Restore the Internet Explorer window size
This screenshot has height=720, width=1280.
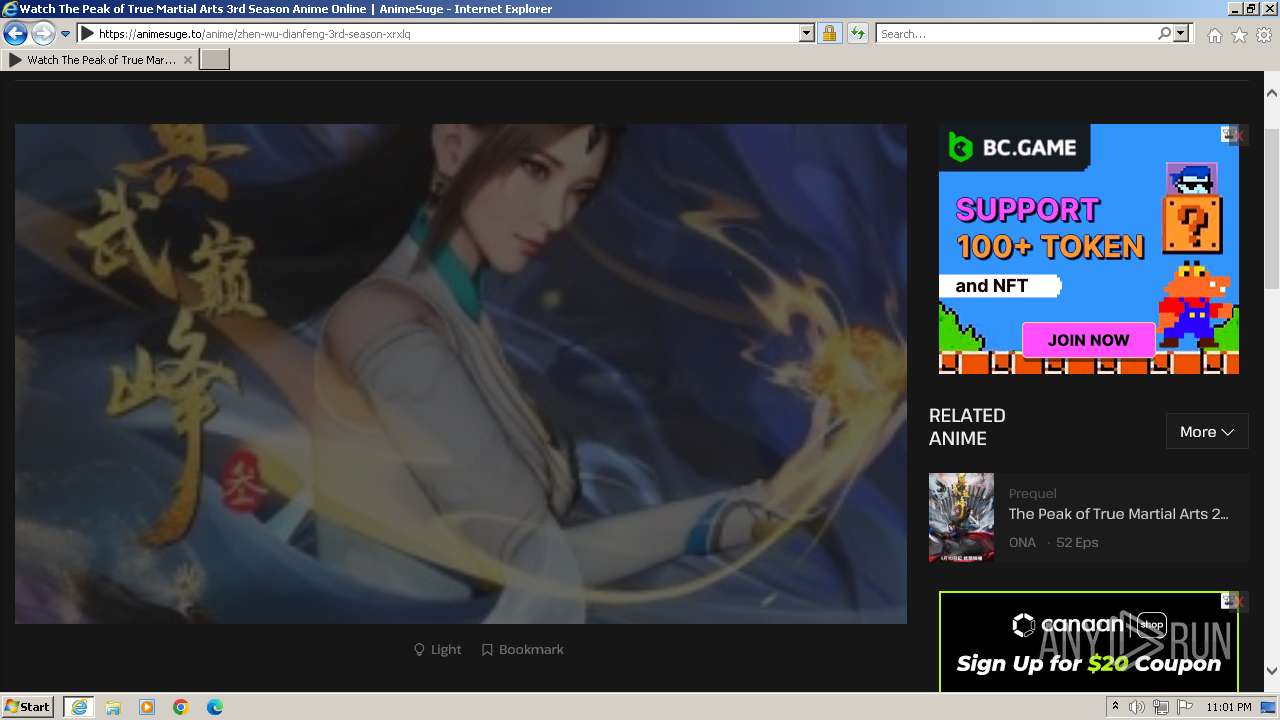point(1251,9)
